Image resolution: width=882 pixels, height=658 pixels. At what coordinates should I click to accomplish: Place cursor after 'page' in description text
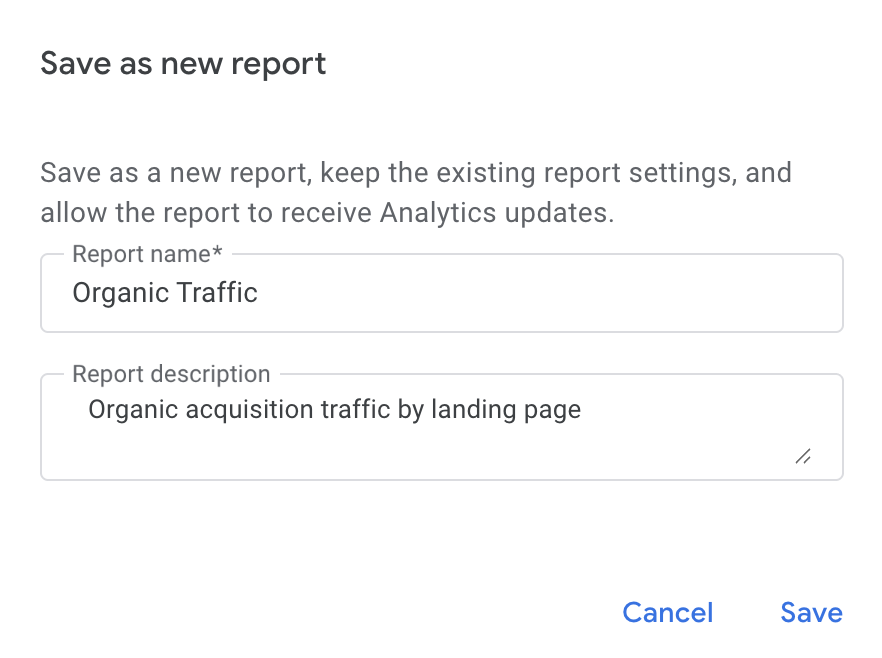click(582, 409)
